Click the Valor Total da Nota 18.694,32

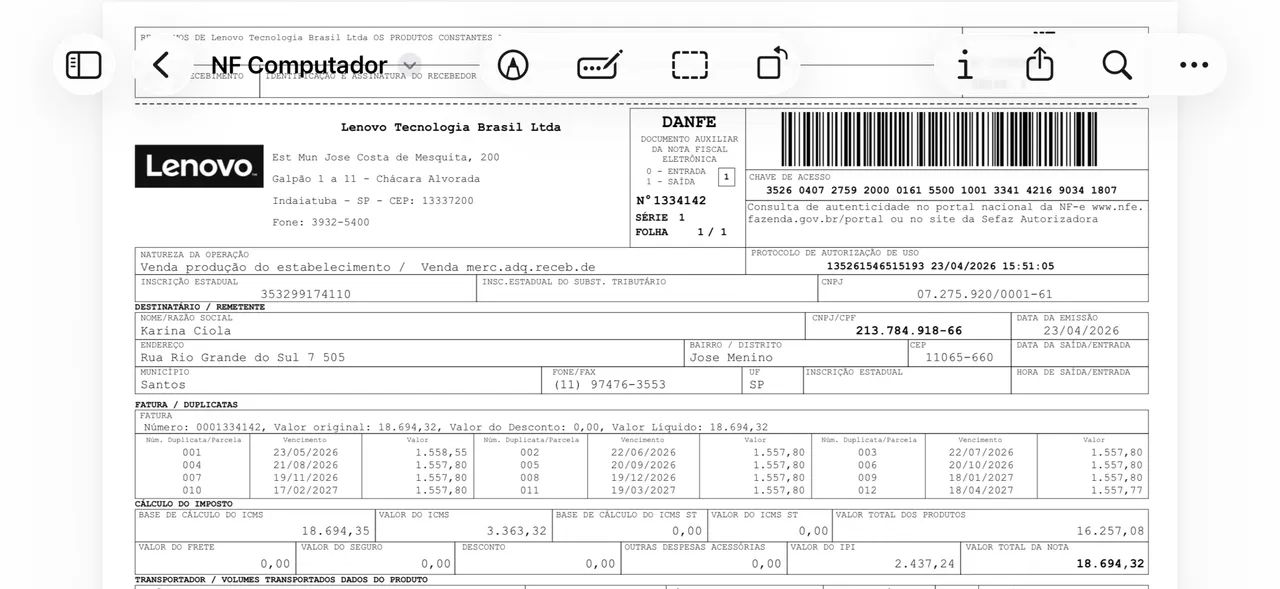[1110, 564]
